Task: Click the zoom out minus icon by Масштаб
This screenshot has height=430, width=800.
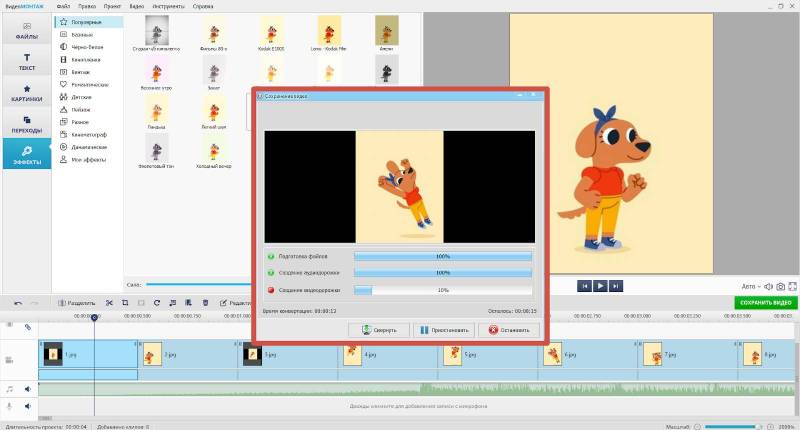Action: 697,426
